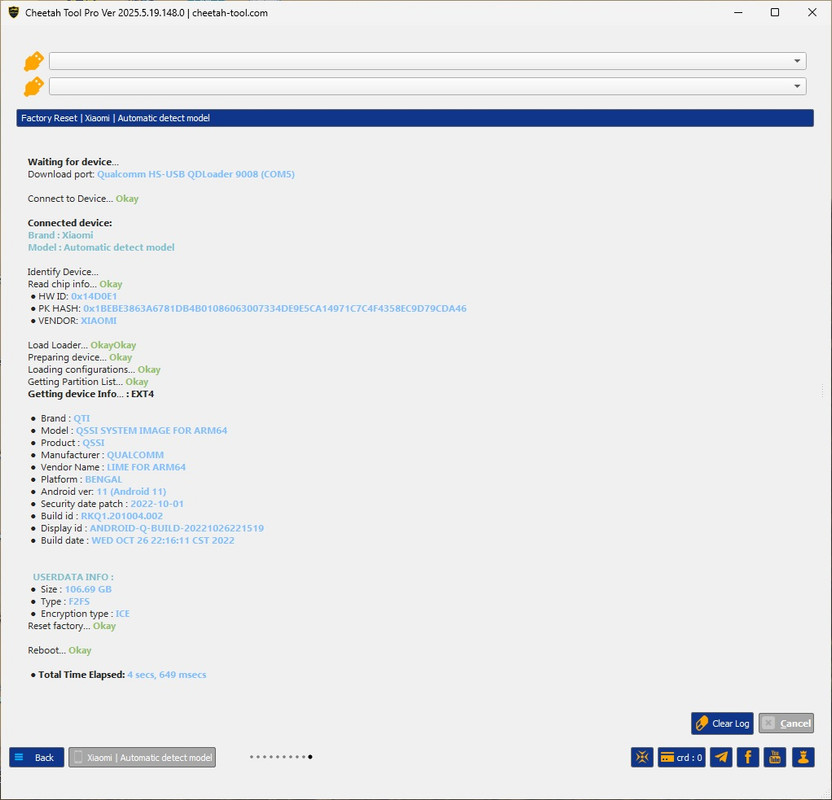Click the Product value QSSI
The image size is (832, 800).
[x=93, y=442]
